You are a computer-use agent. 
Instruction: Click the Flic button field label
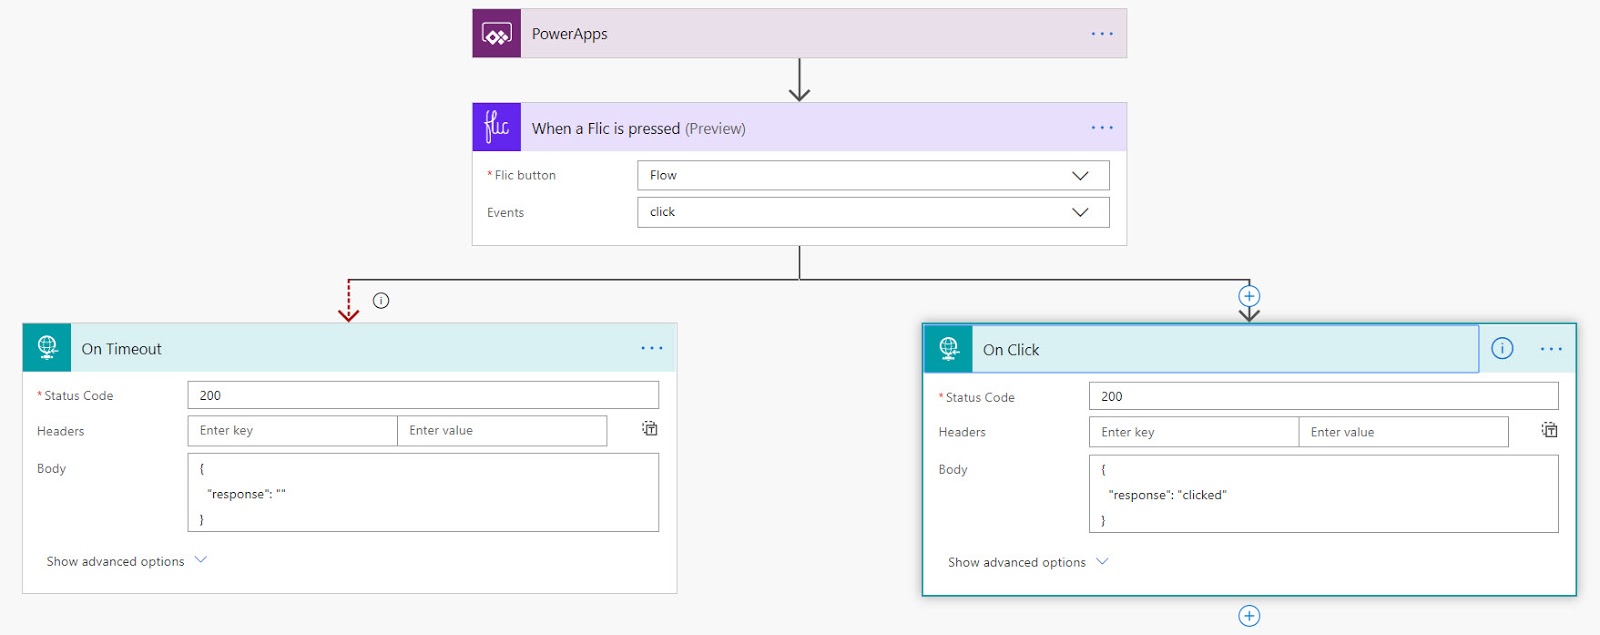521,175
